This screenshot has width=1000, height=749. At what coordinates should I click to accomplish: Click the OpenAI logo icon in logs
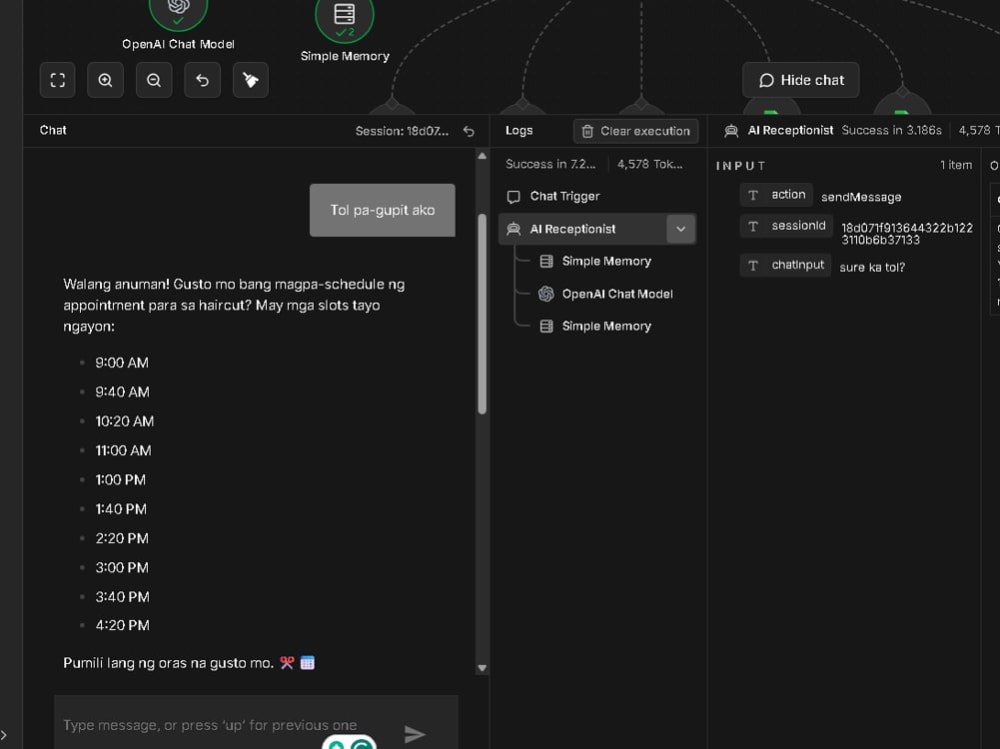(546, 294)
